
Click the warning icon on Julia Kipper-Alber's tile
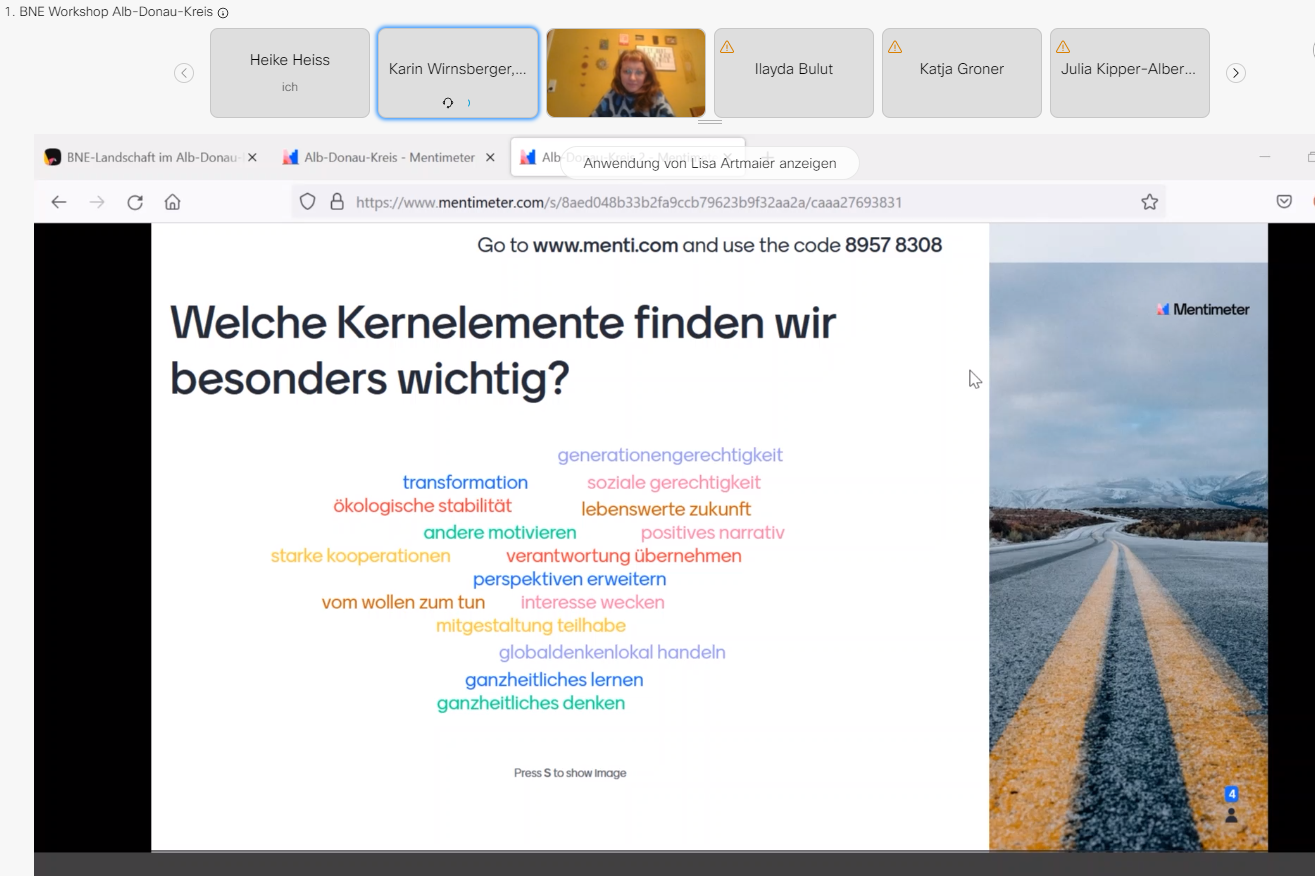[1063, 47]
